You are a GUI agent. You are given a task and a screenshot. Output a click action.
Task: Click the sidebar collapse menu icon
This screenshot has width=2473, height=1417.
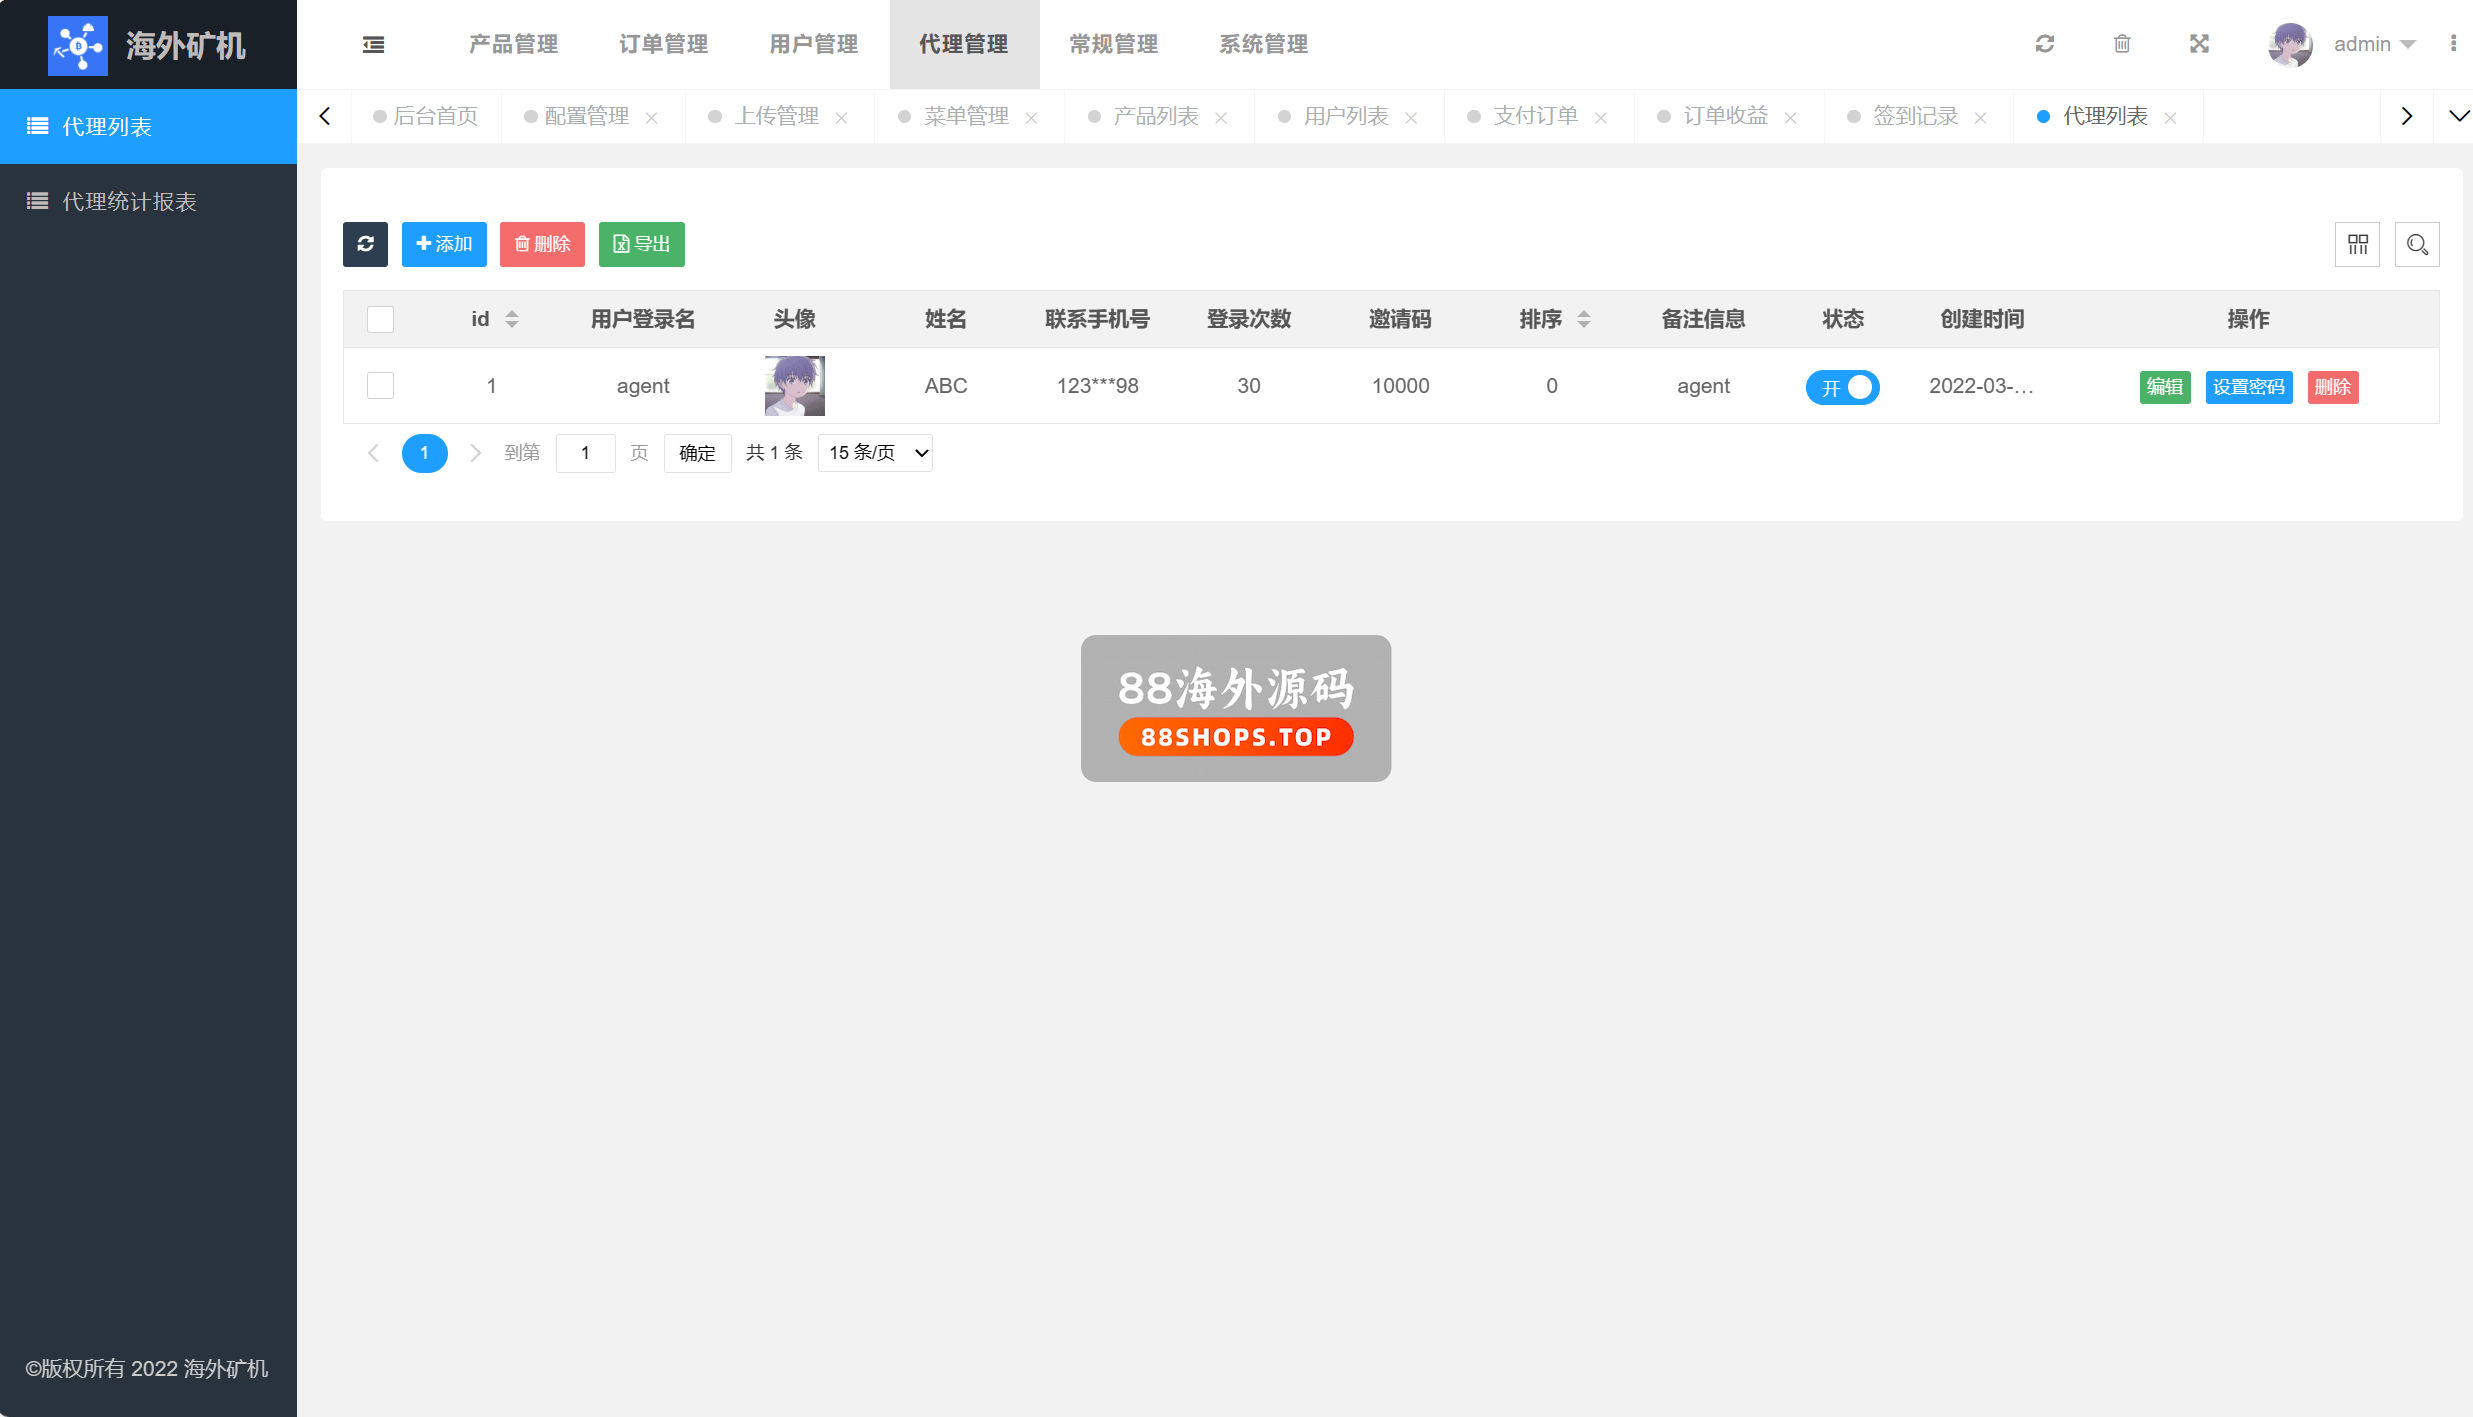[x=373, y=44]
